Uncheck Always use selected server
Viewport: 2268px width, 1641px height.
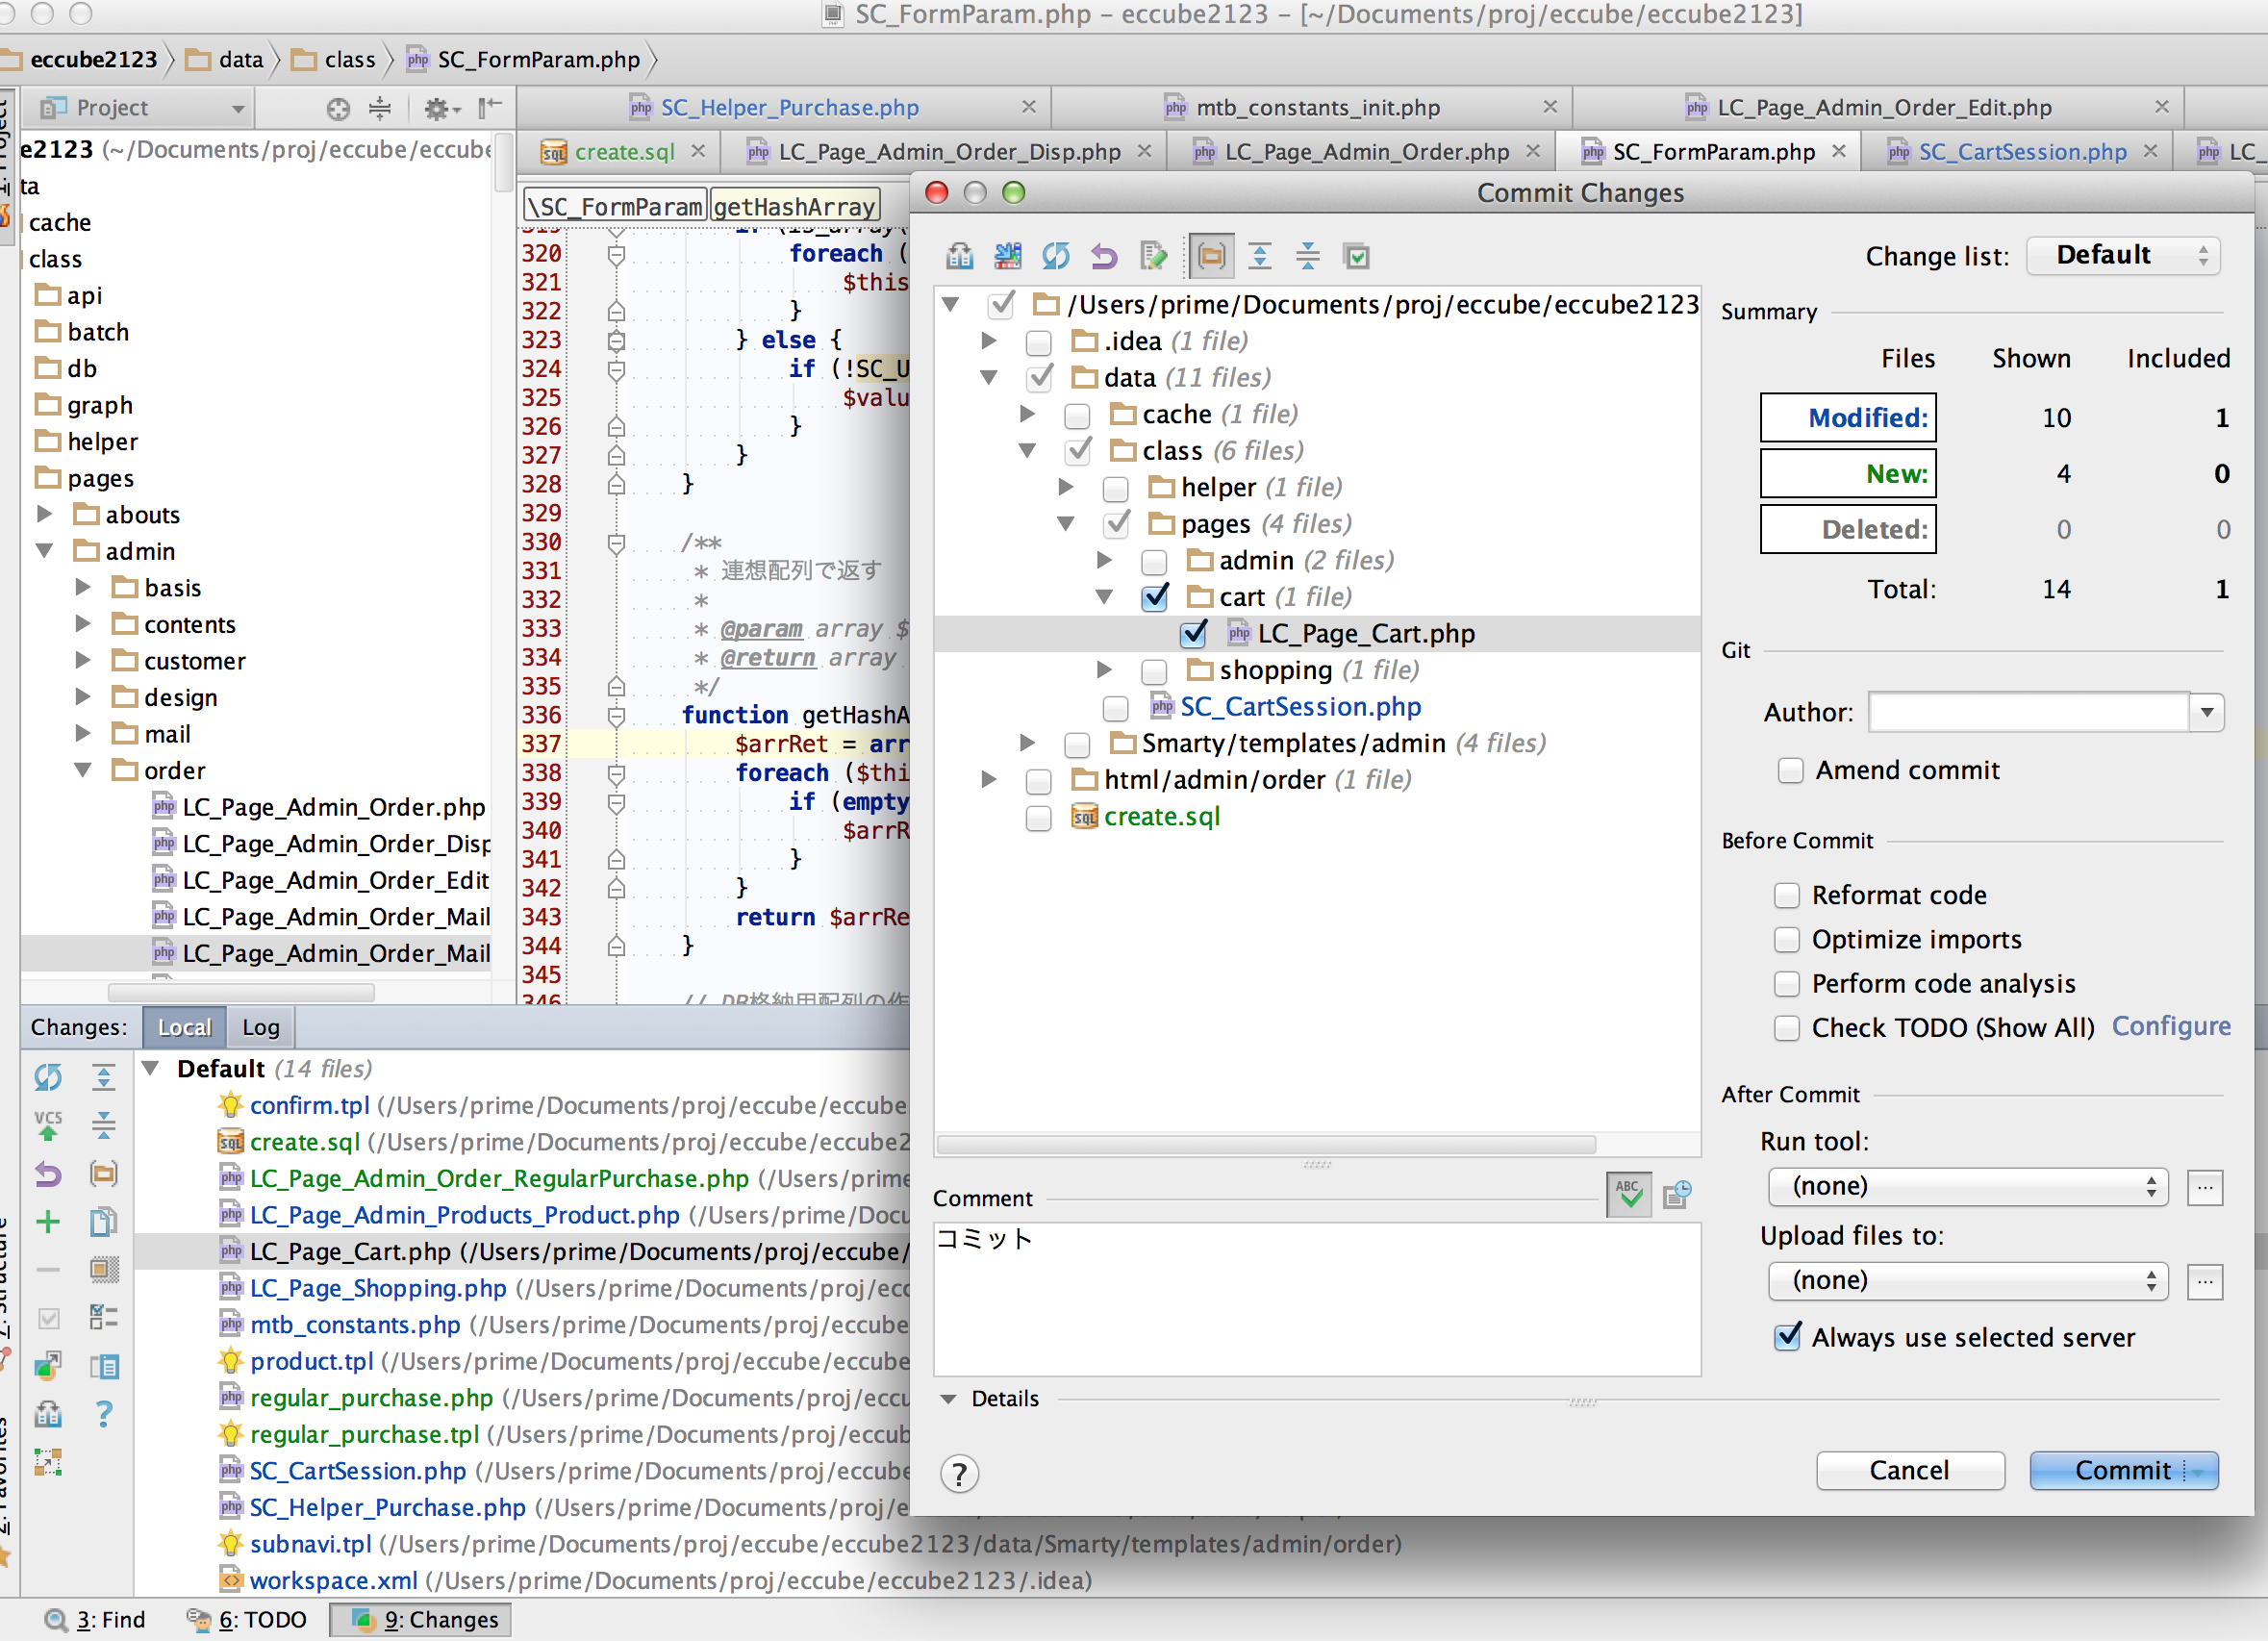[1788, 1338]
